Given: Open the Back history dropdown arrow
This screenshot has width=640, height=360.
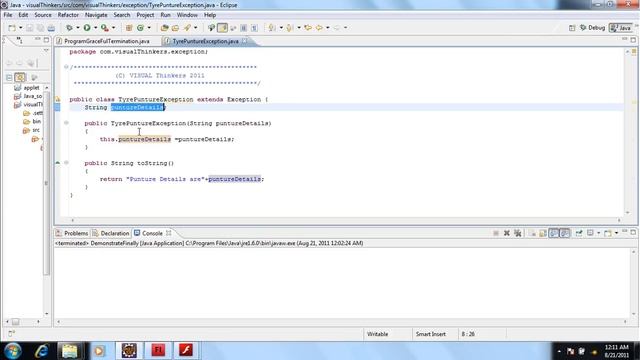Looking at the screenshot, I should tap(328, 28).
